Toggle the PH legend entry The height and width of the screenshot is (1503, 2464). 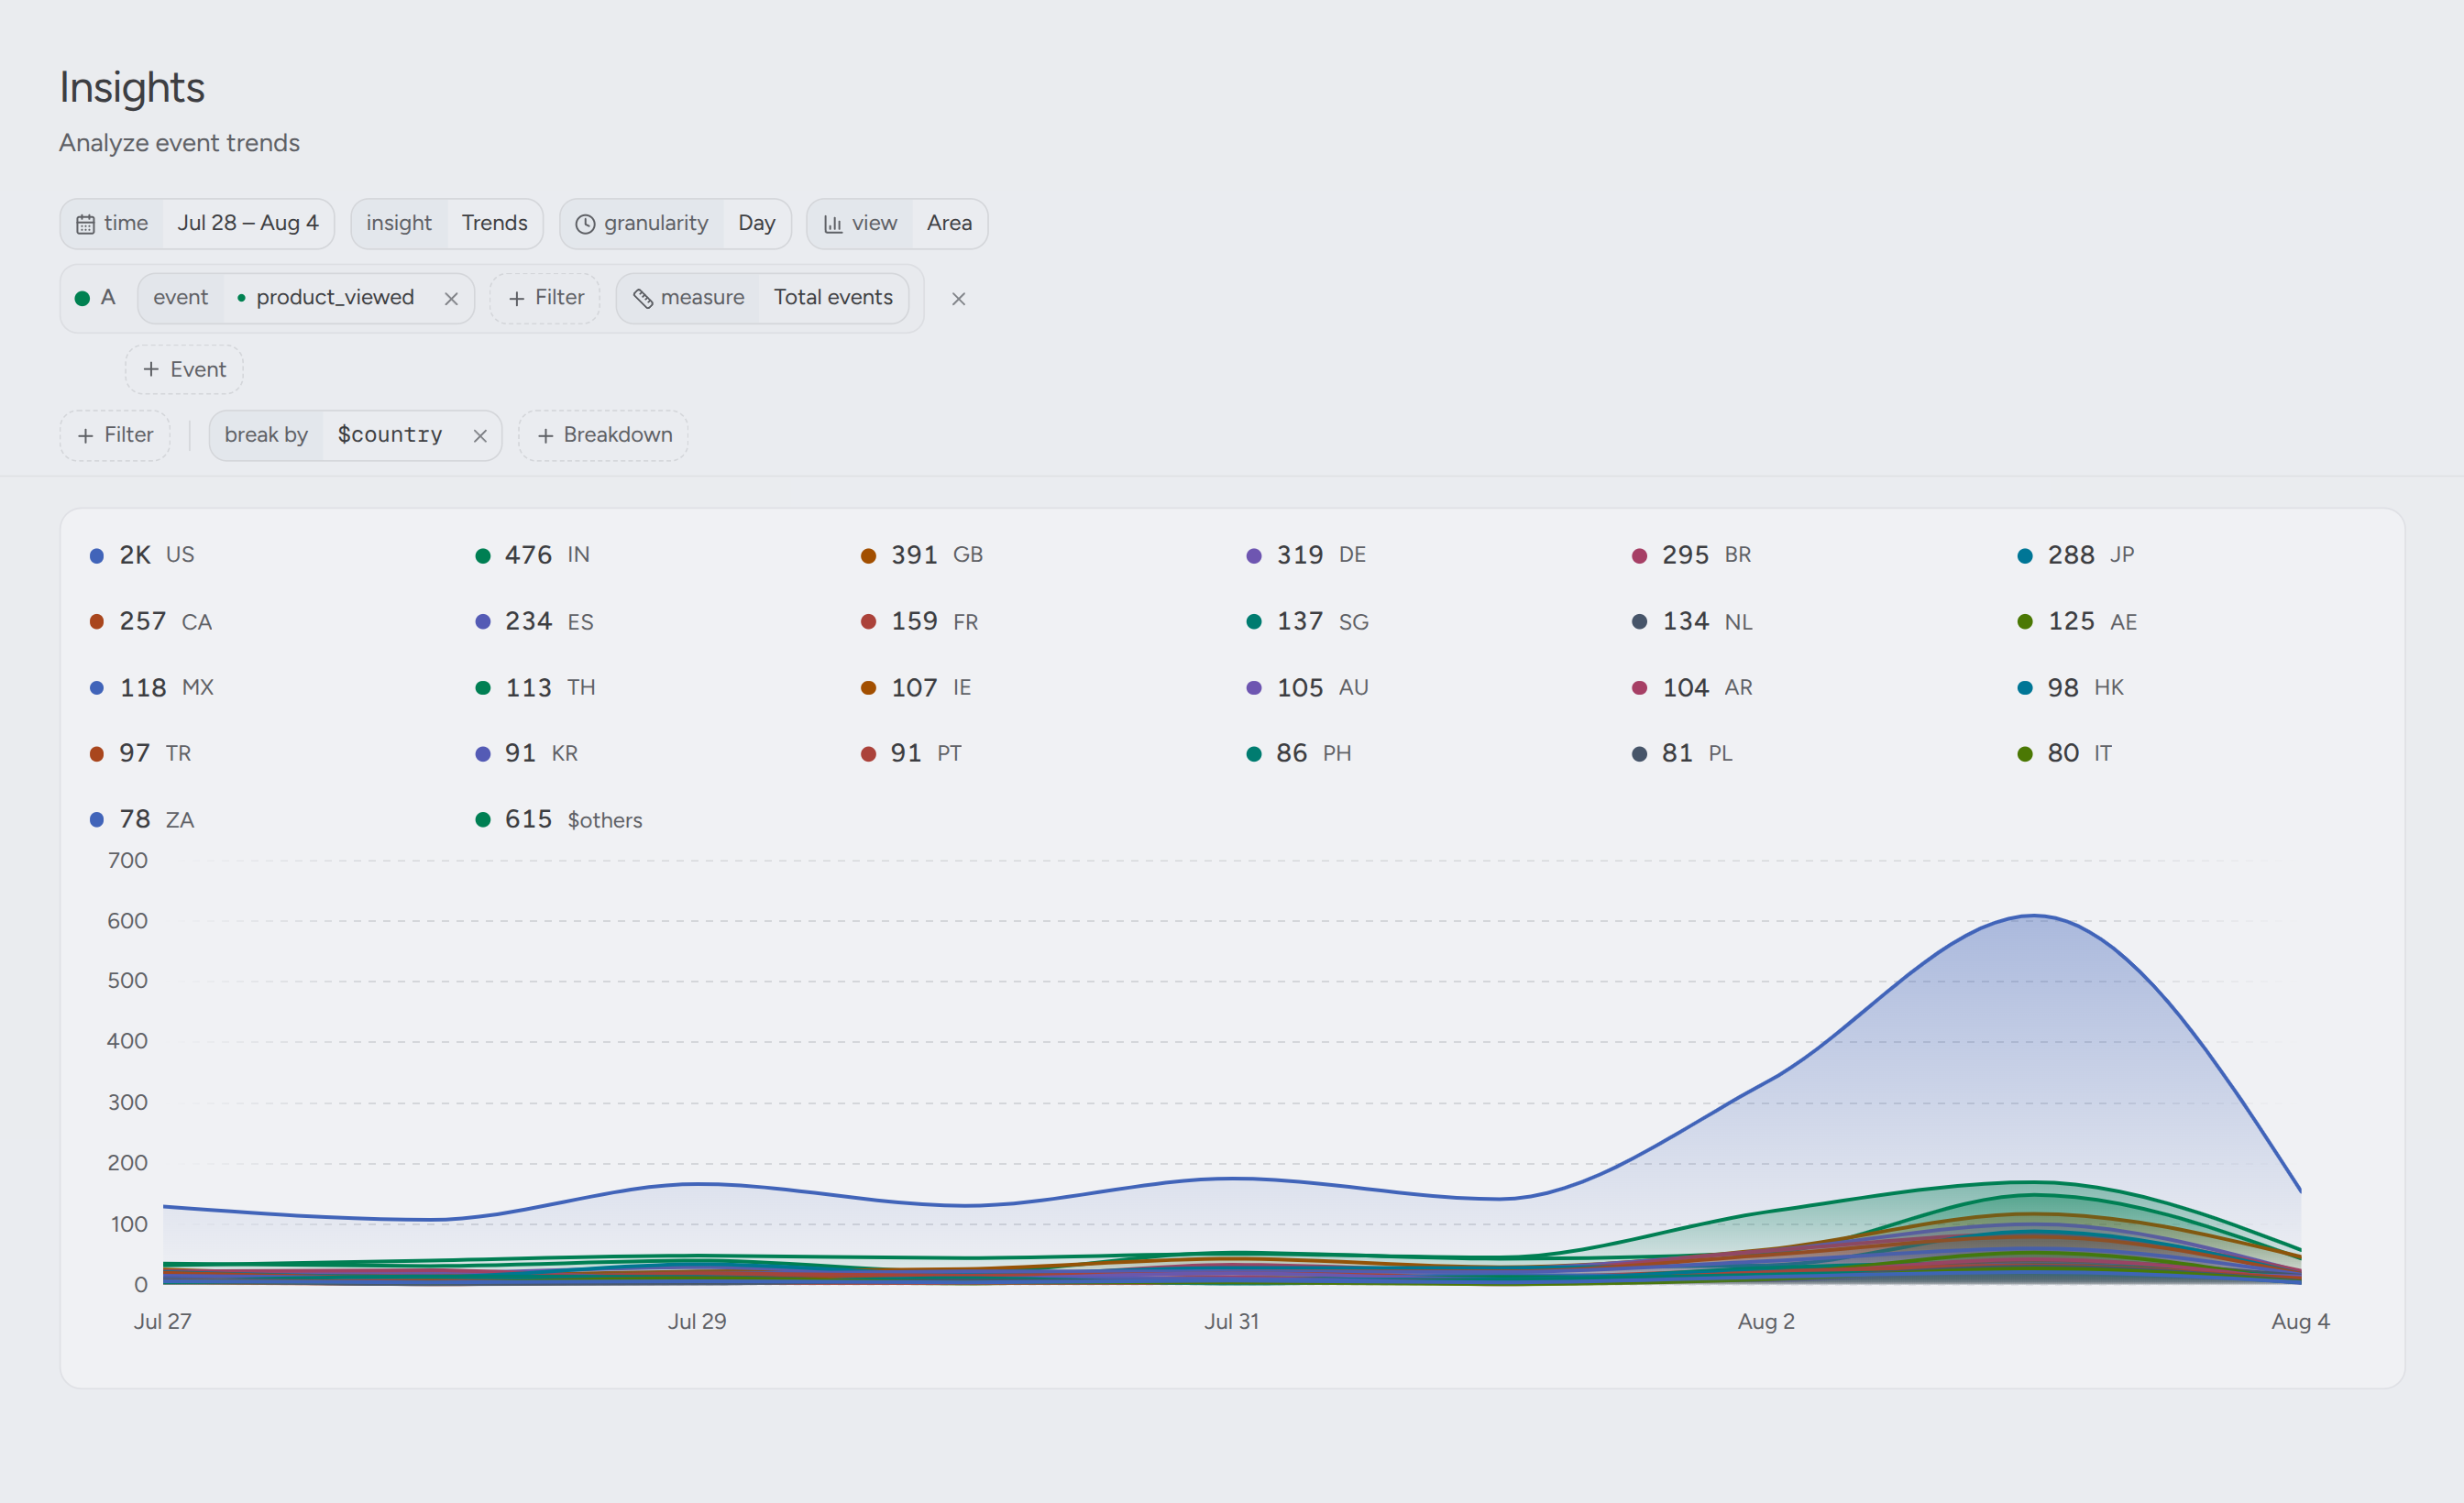pos(1299,754)
